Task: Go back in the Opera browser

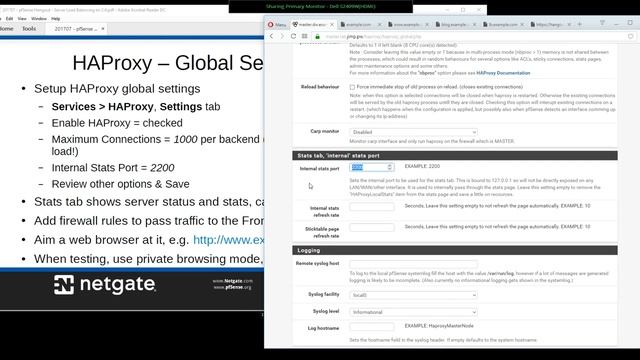Action: pyautogui.click(x=272, y=36)
